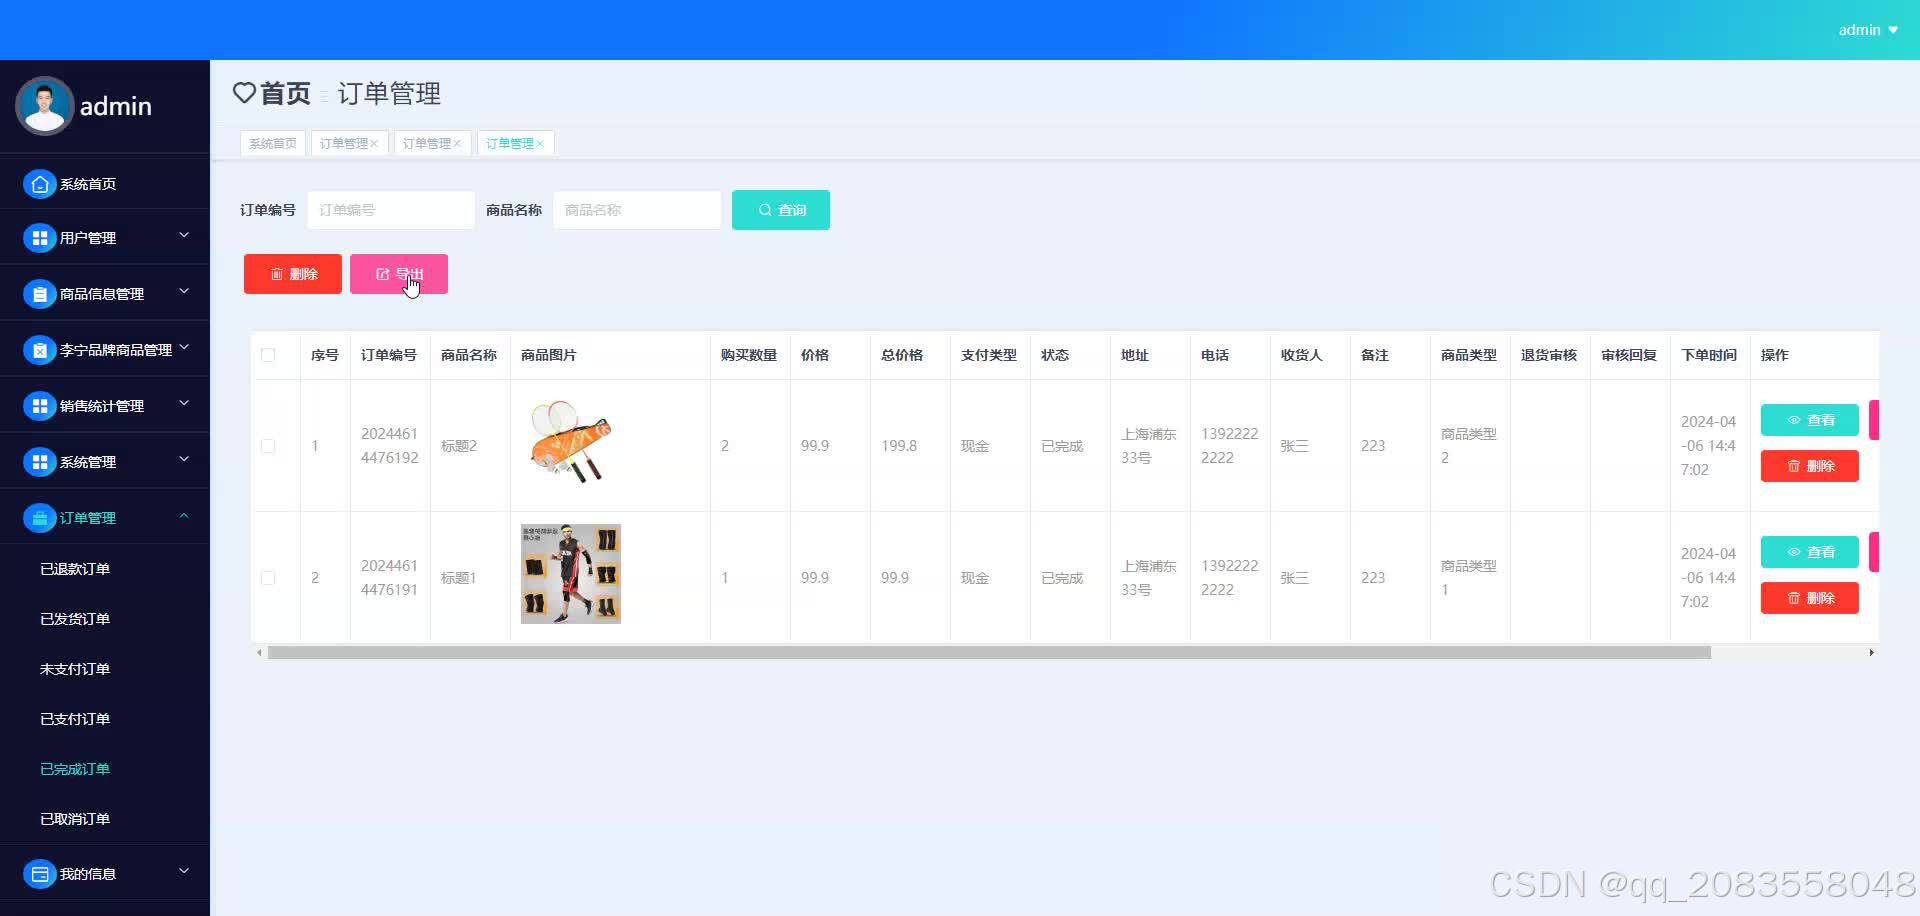Focus the 订单编号 input field
Viewport: 1920px width, 916px height.
[391, 210]
